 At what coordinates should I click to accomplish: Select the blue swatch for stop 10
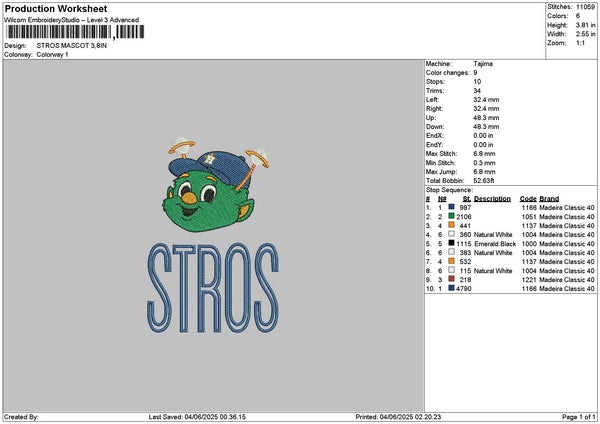click(x=453, y=288)
